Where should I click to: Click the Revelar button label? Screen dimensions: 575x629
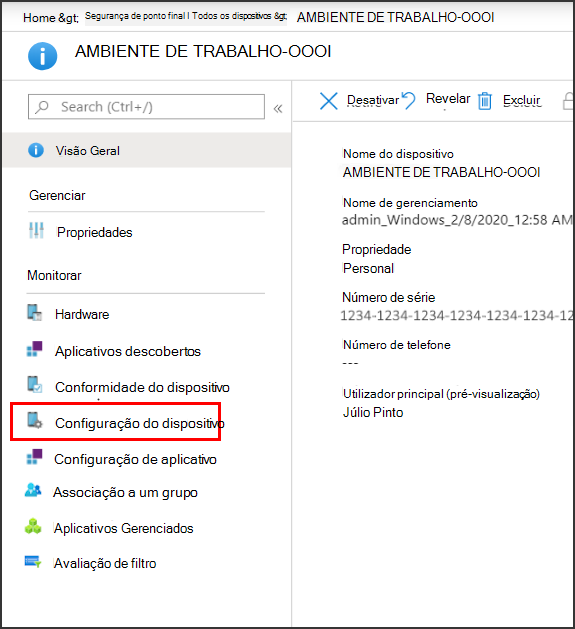[x=448, y=98]
